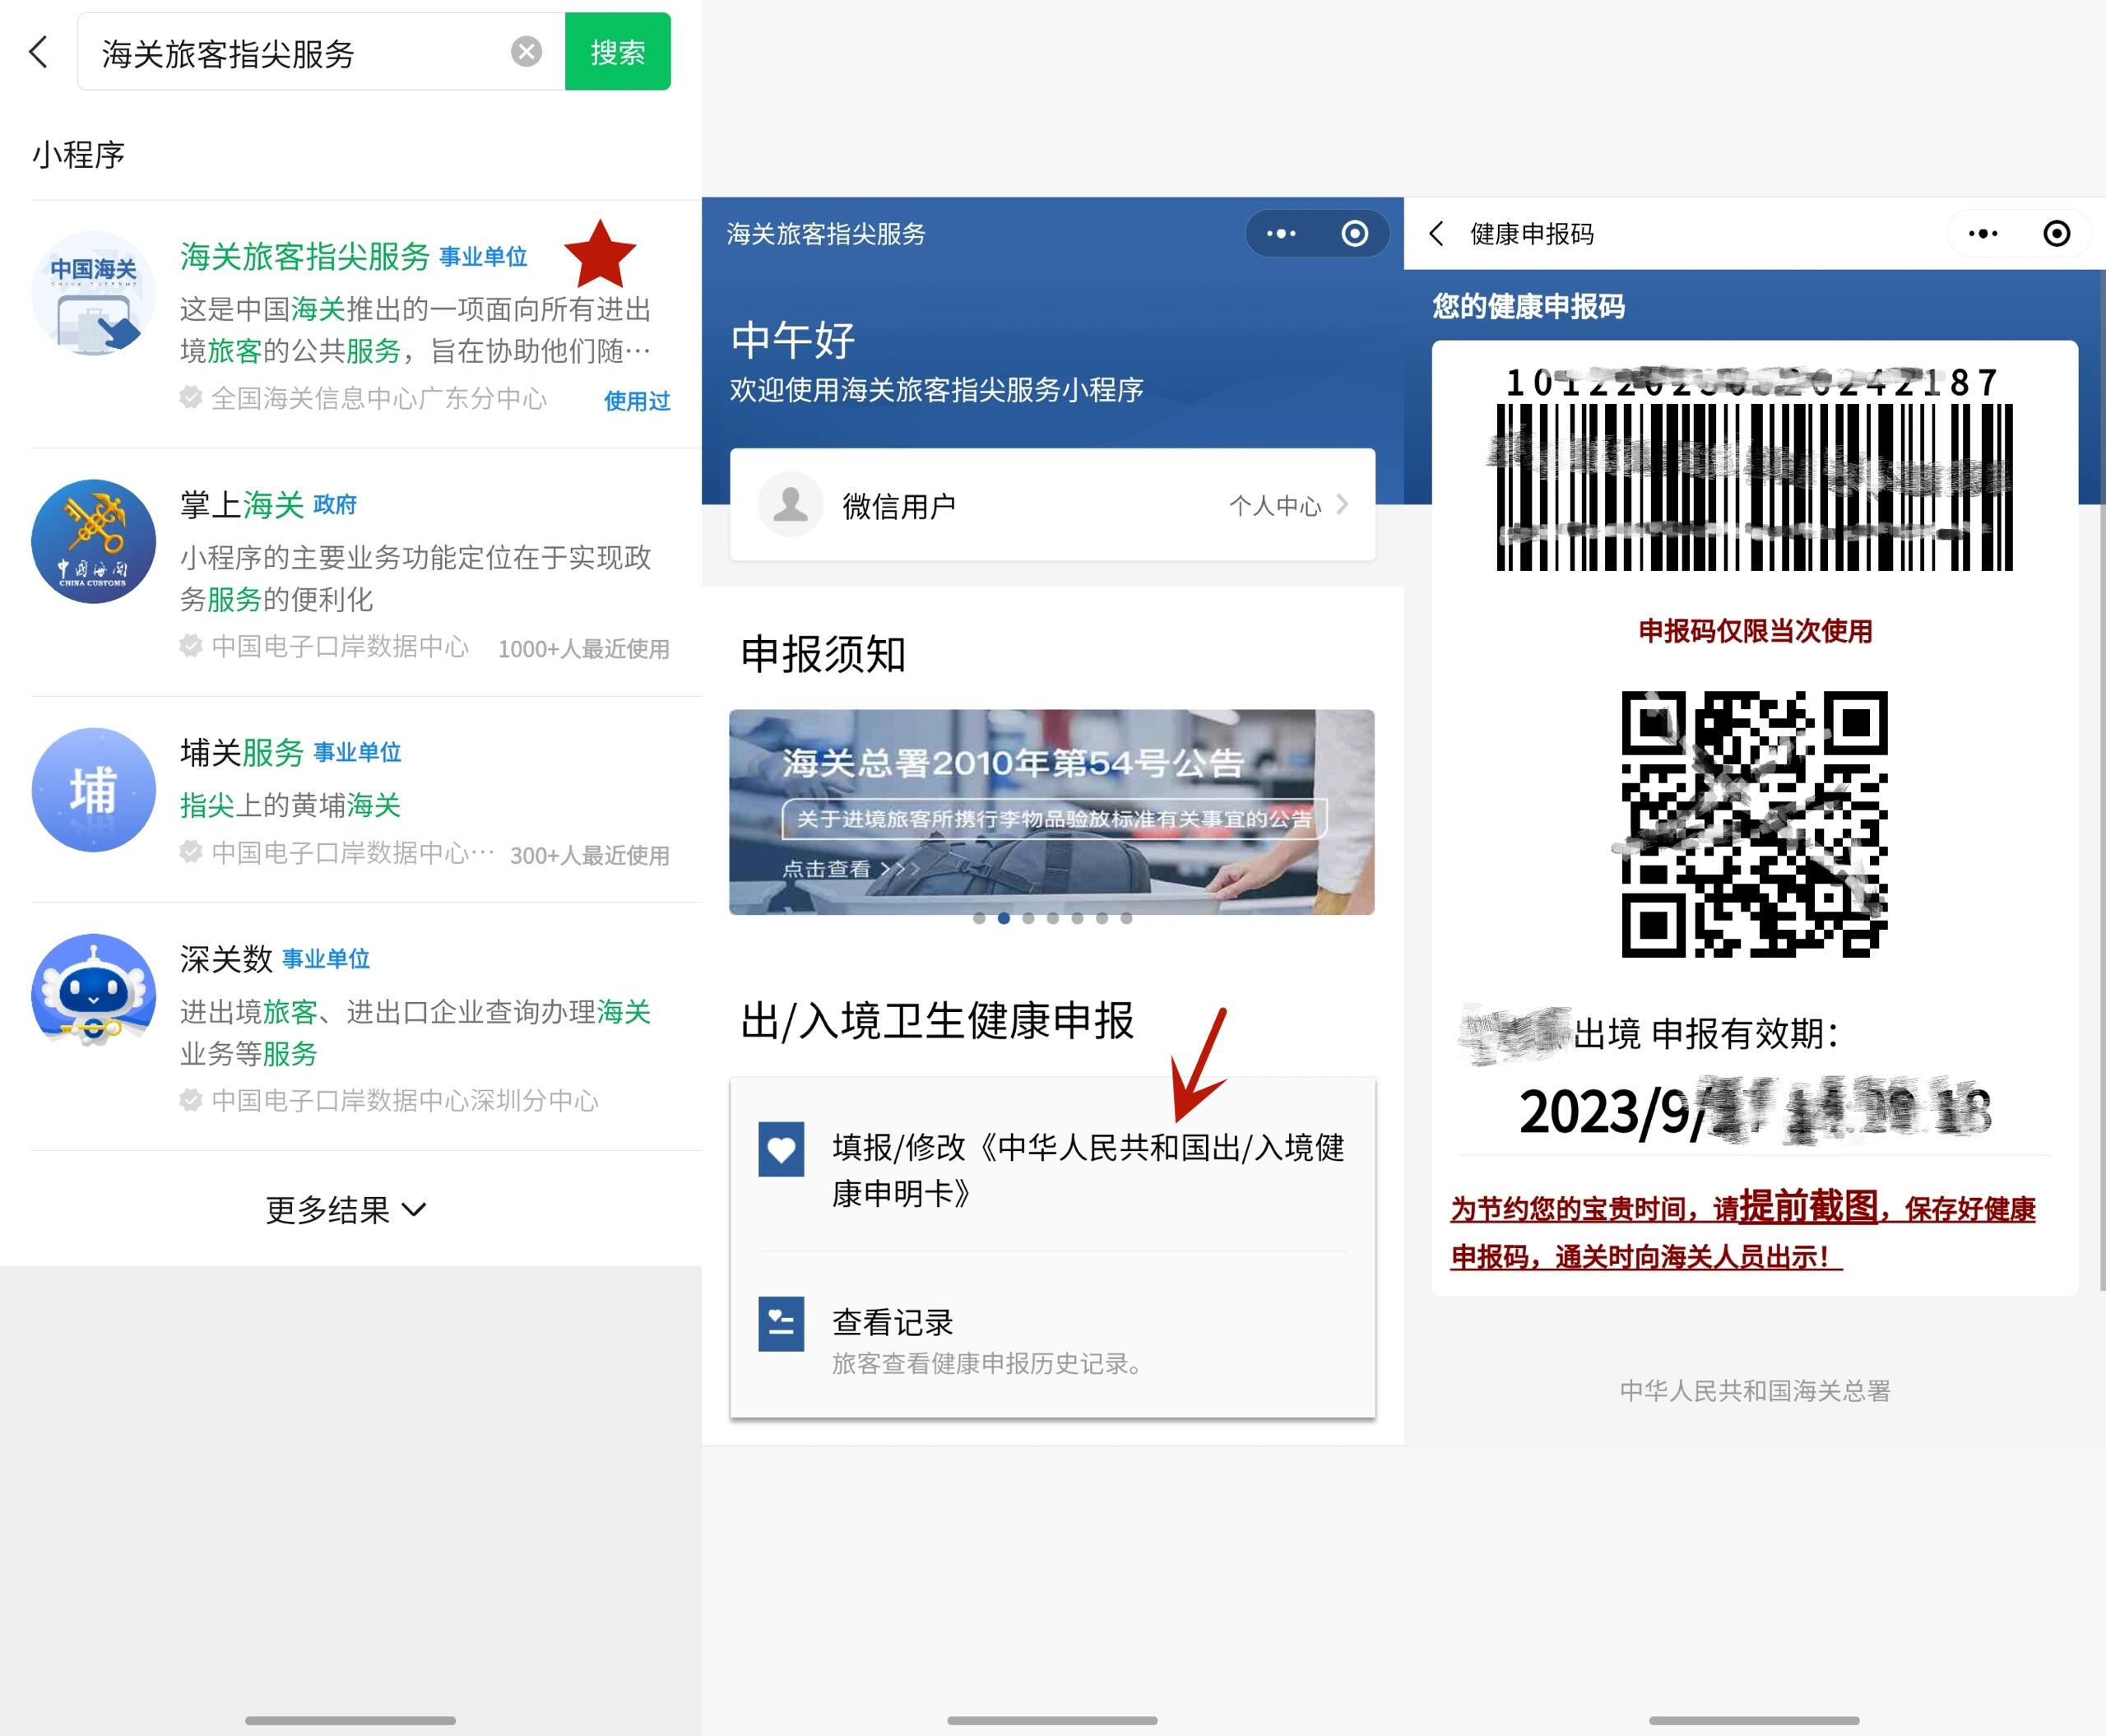Open 查看记录 entry
This screenshot has height=1736, width=2106.
tap(1052, 1340)
